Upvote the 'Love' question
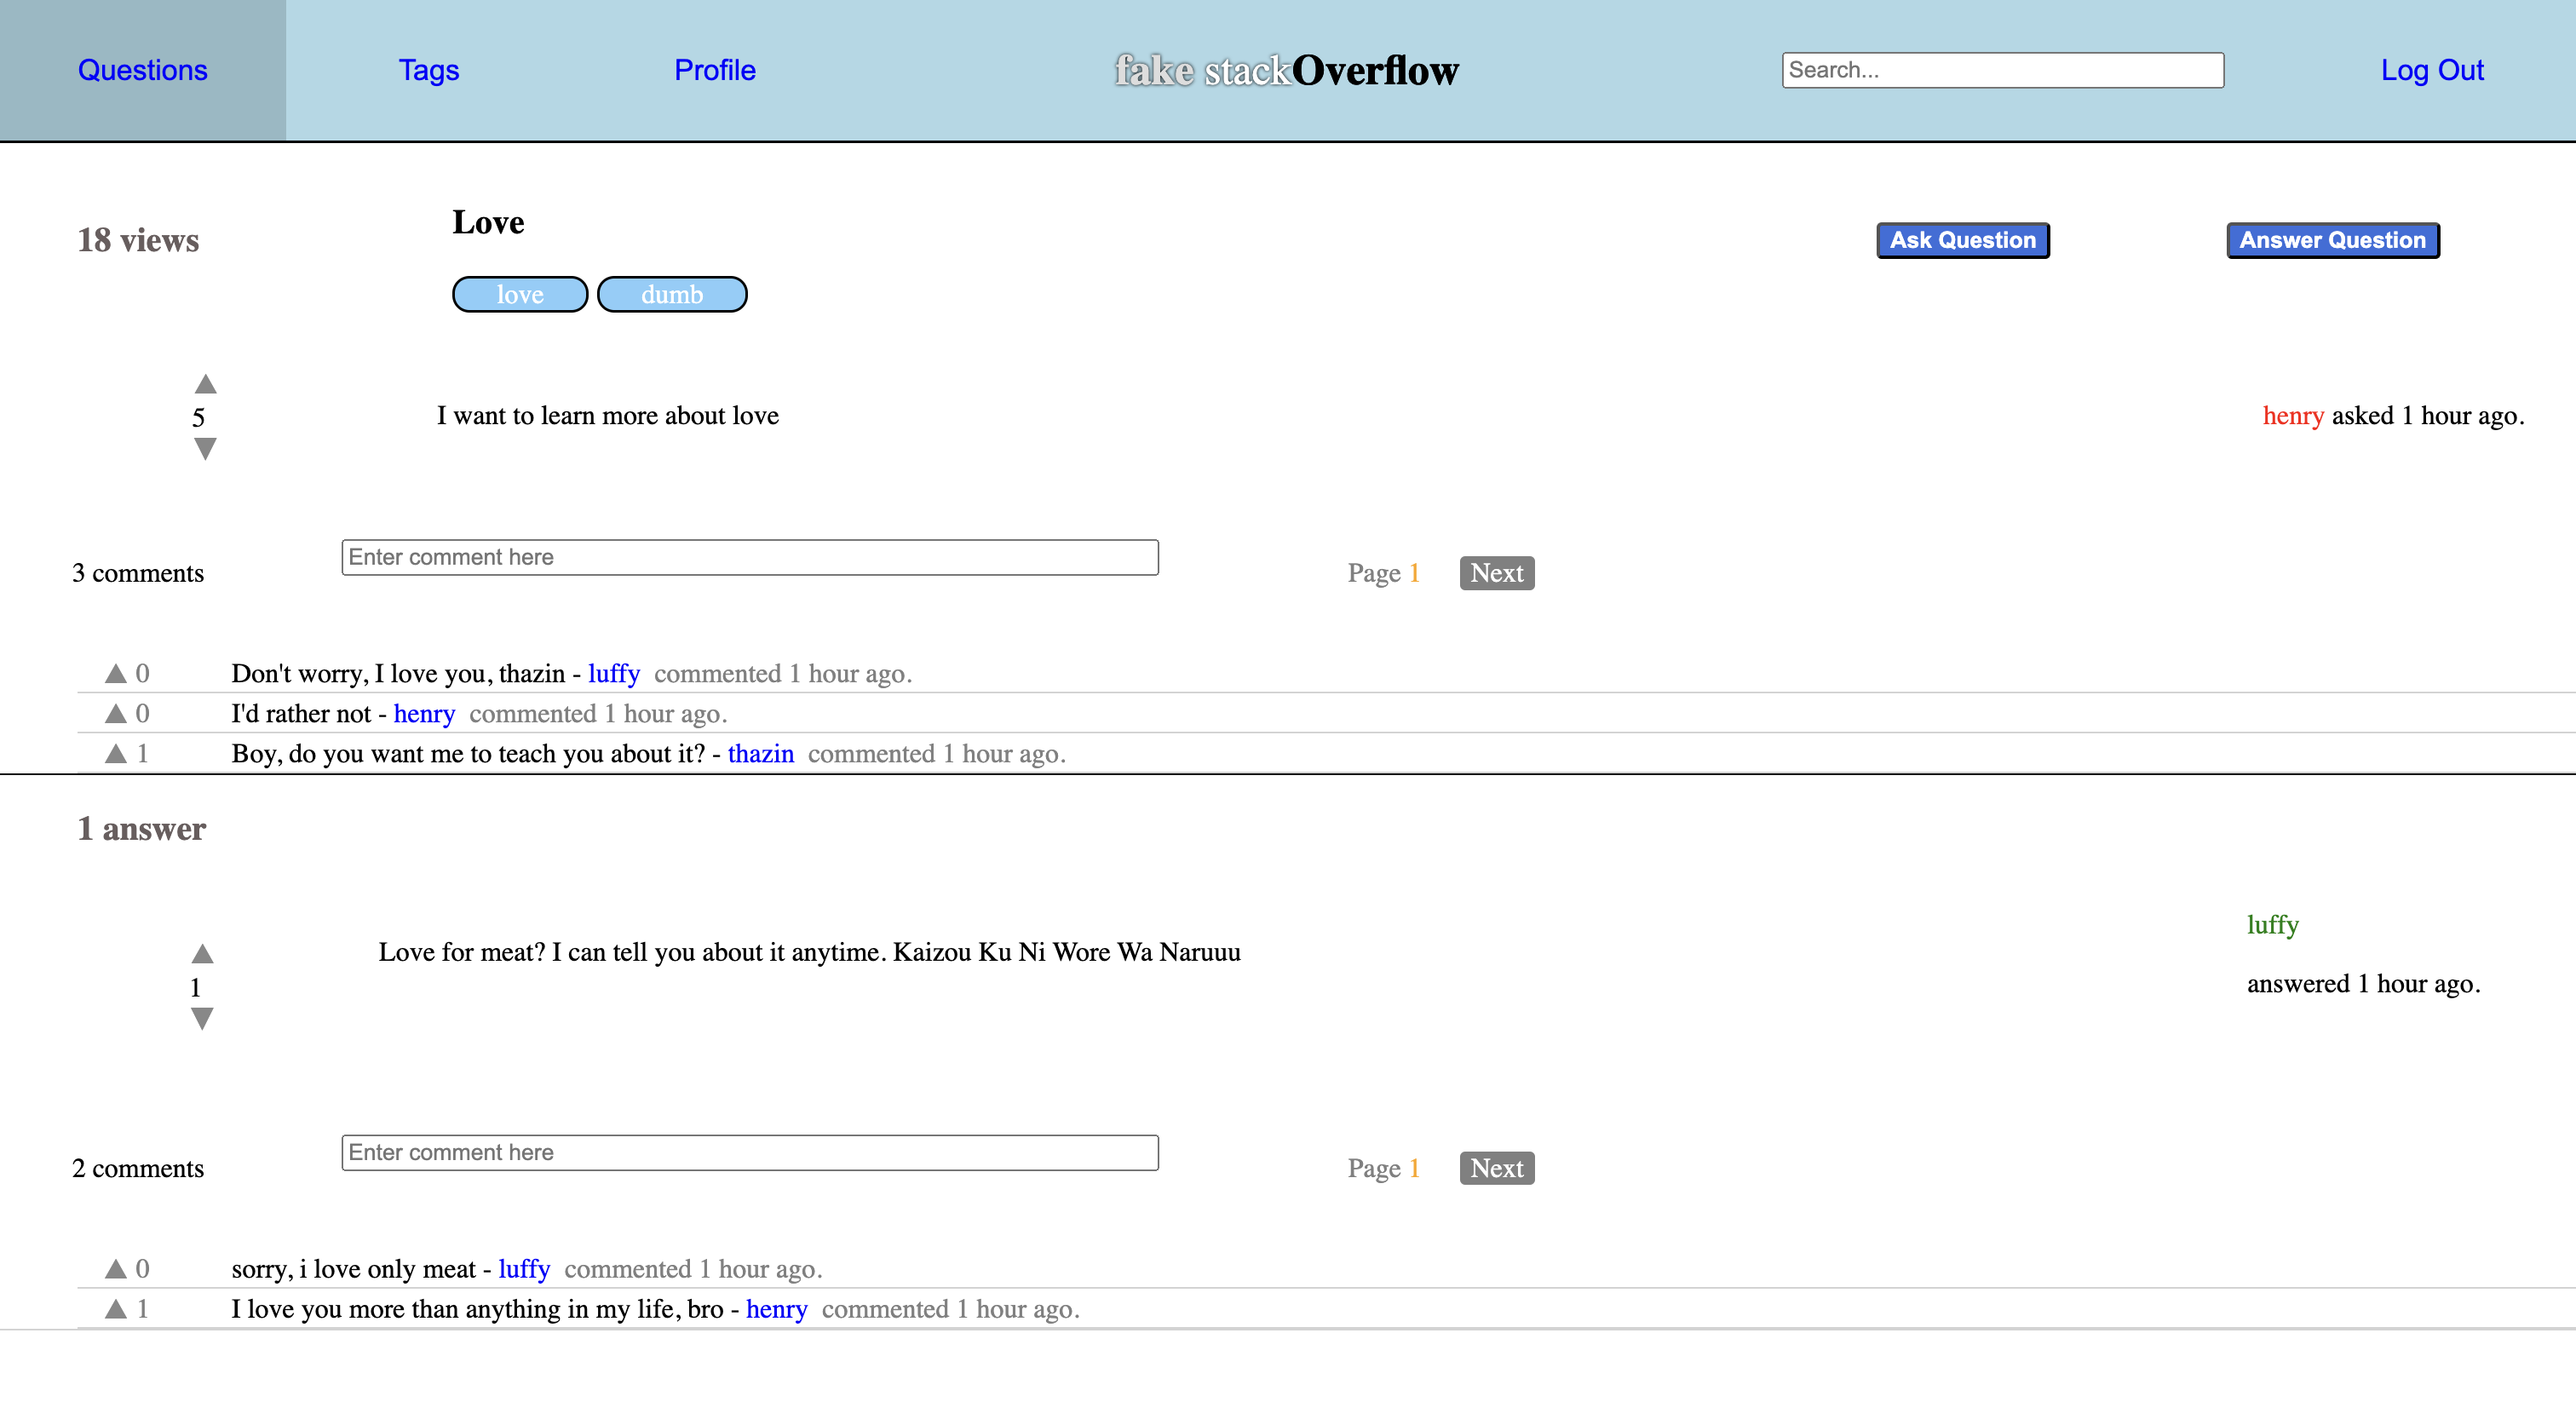Image resolution: width=2576 pixels, height=1402 pixels. coord(205,384)
